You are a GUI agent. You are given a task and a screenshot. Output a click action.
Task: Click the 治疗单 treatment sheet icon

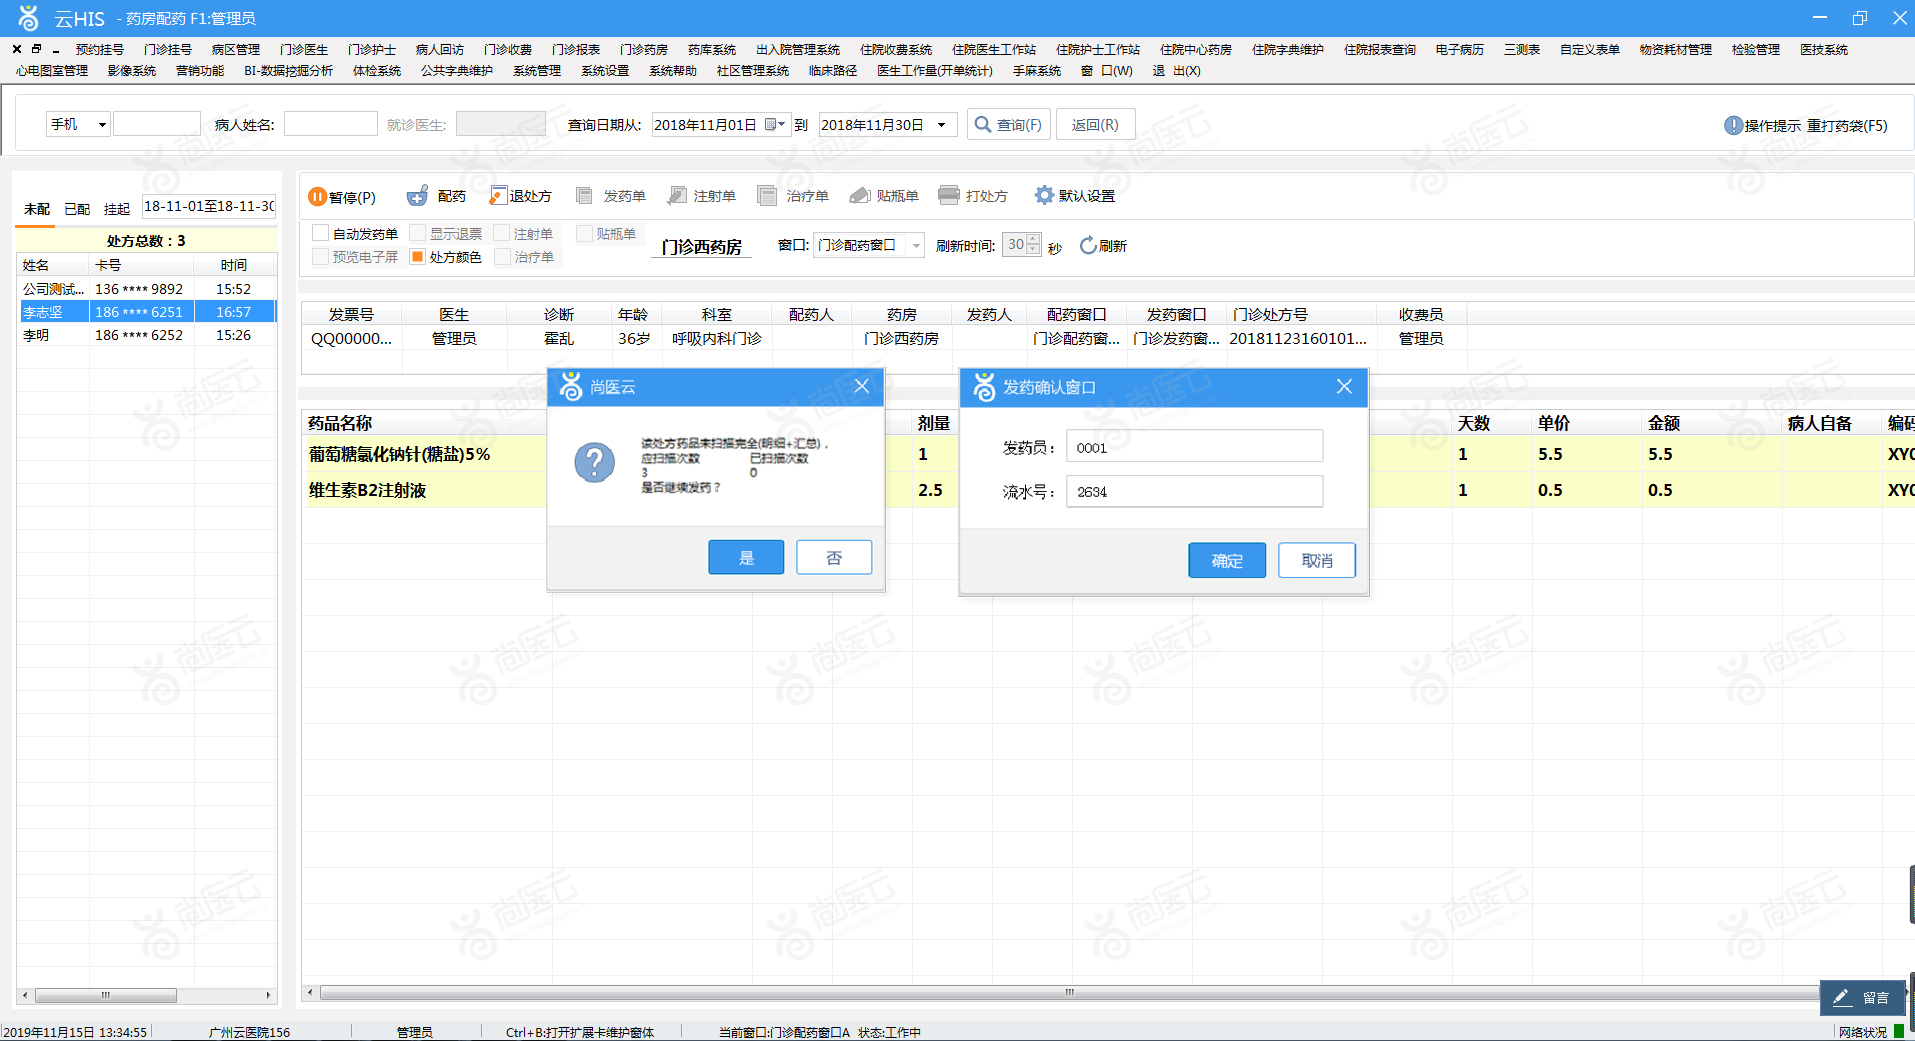coord(767,196)
